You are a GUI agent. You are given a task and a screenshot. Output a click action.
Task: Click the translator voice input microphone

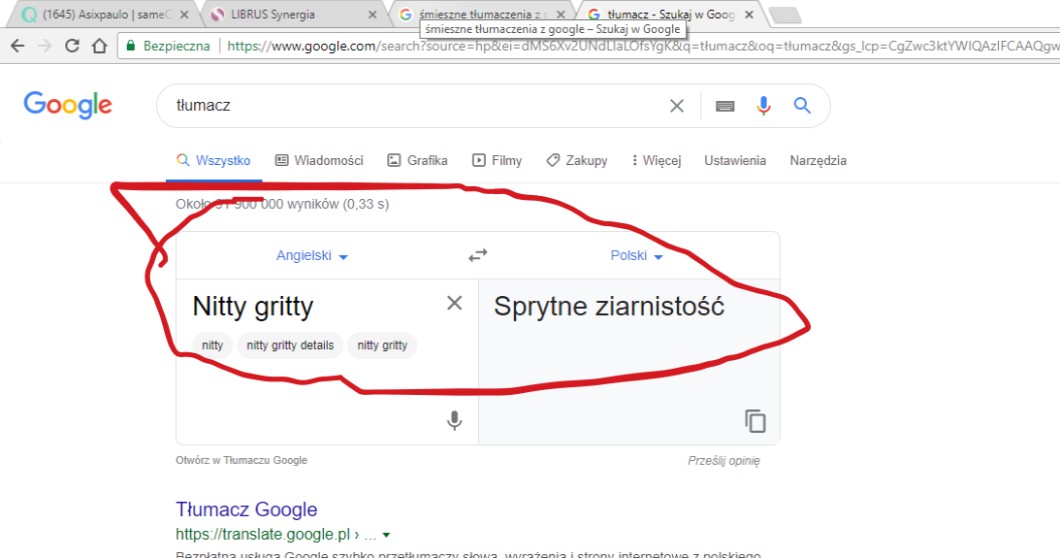point(454,421)
